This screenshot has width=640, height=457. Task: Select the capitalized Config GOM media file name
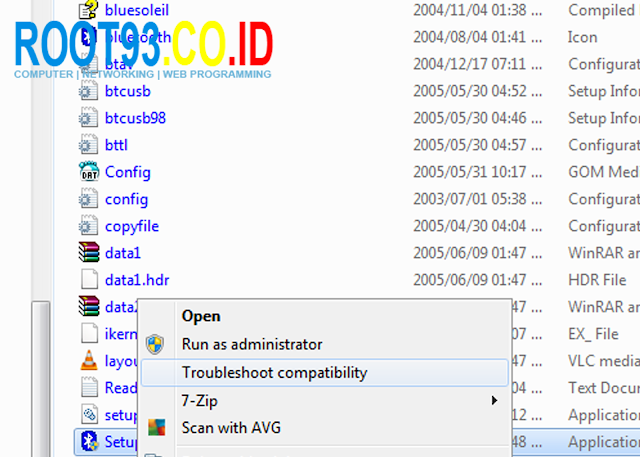coord(128,172)
